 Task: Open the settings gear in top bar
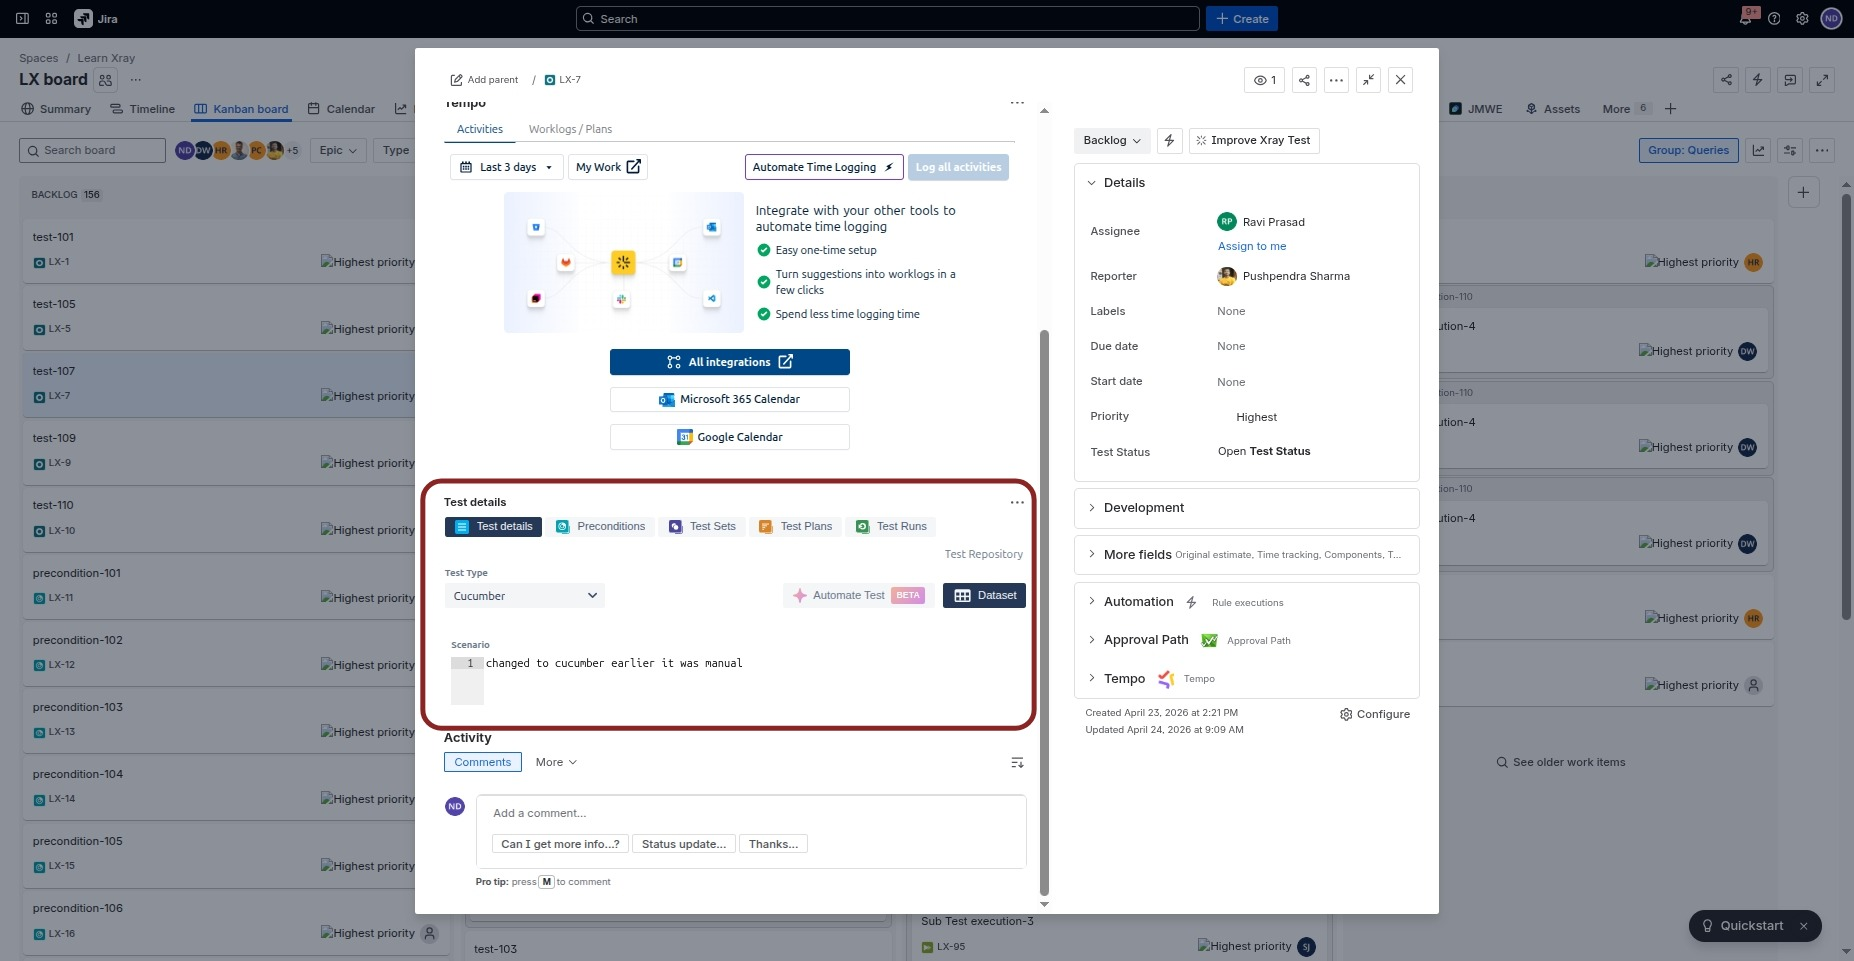(x=1802, y=19)
